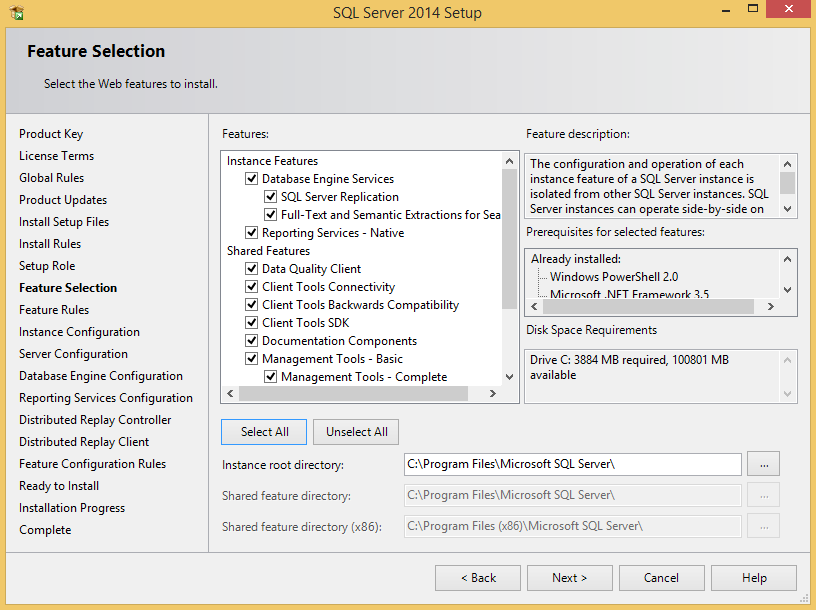Click Windows PowerShell 2.0 prerequisite entry
Image resolution: width=816 pixels, height=610 pixels.
click(614, 277)
